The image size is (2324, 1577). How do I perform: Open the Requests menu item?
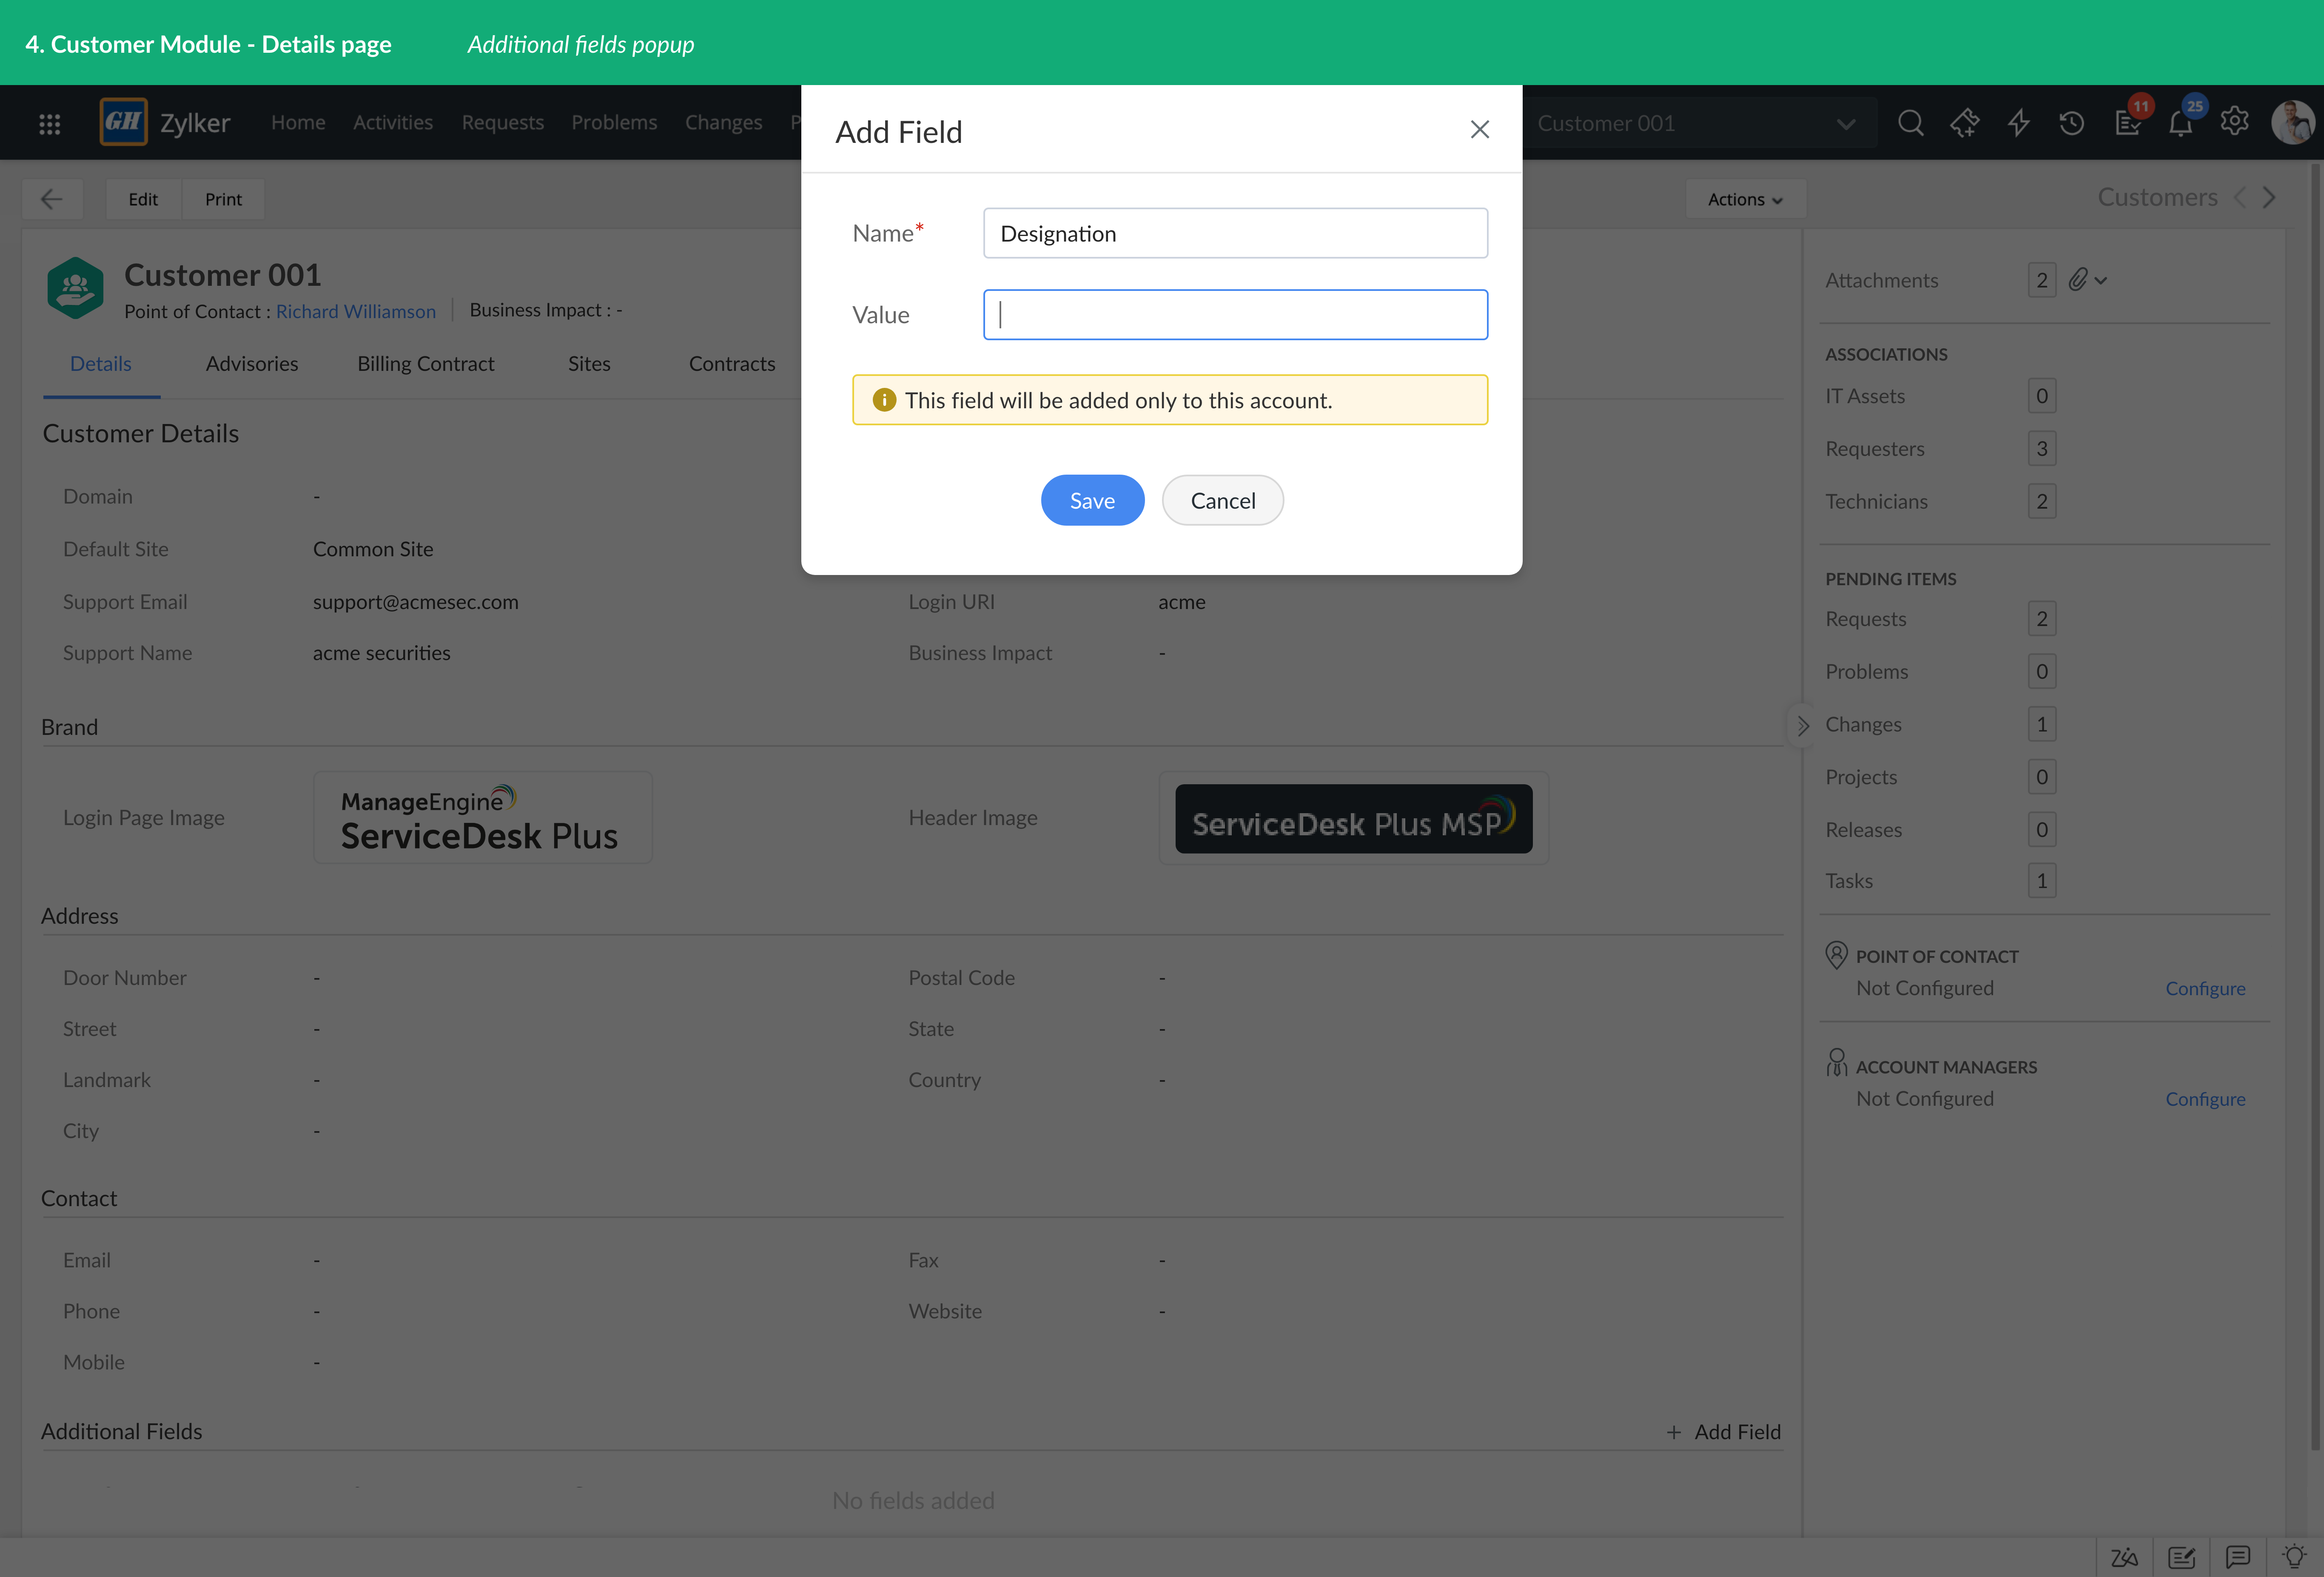[503, 122]
